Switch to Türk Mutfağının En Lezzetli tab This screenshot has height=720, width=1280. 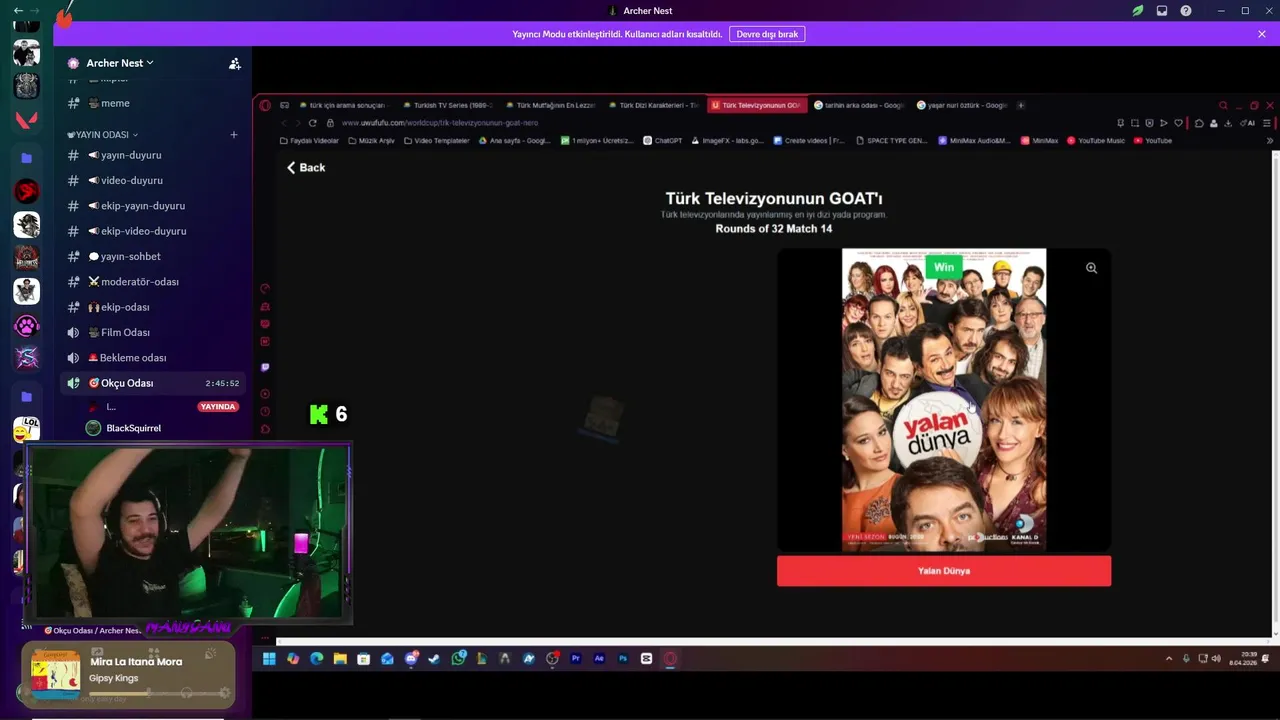point(550,105)
